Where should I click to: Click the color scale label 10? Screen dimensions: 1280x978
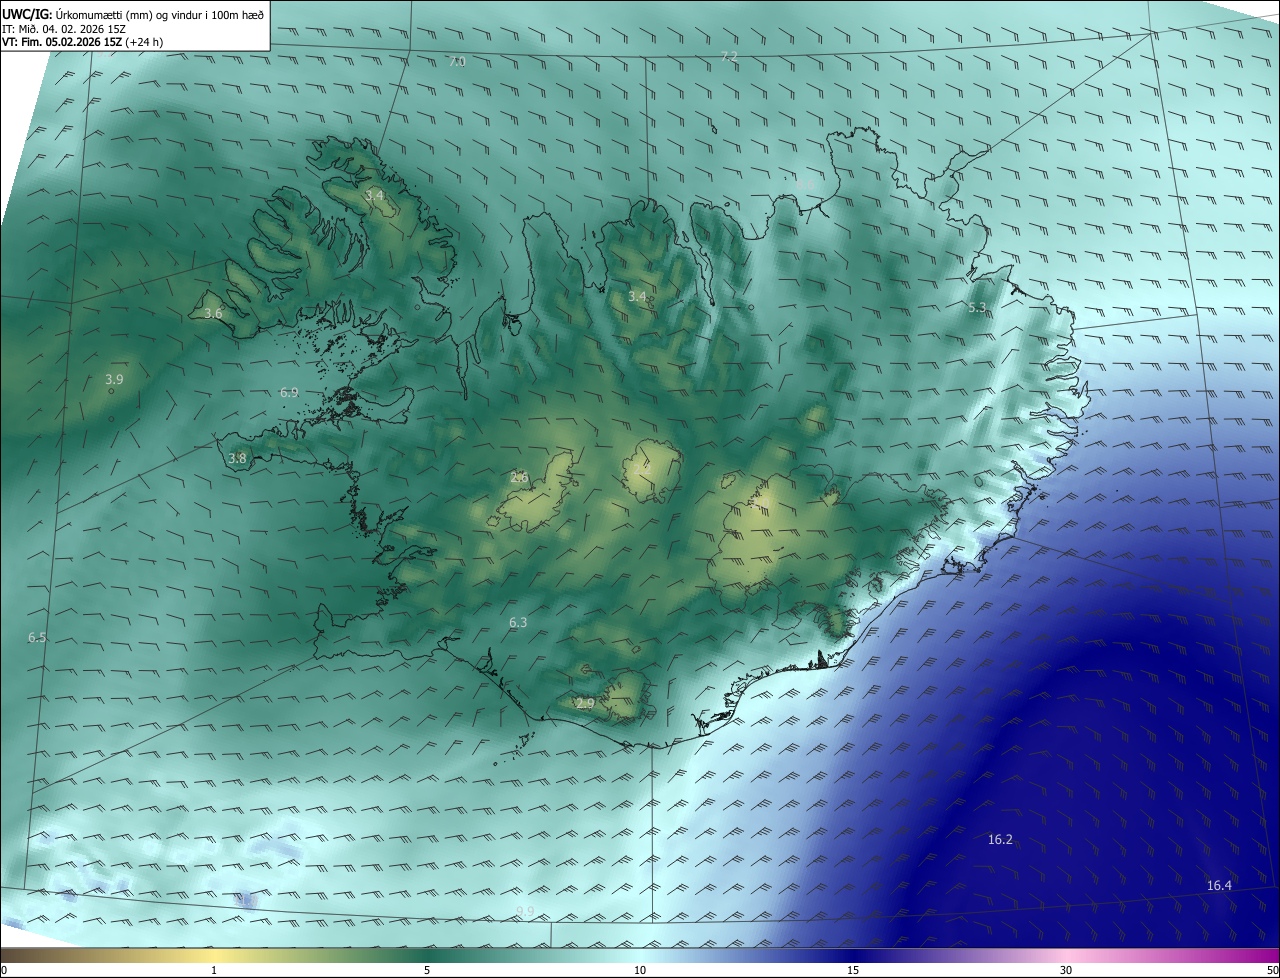pyautogui.click(x=640, y=970)
